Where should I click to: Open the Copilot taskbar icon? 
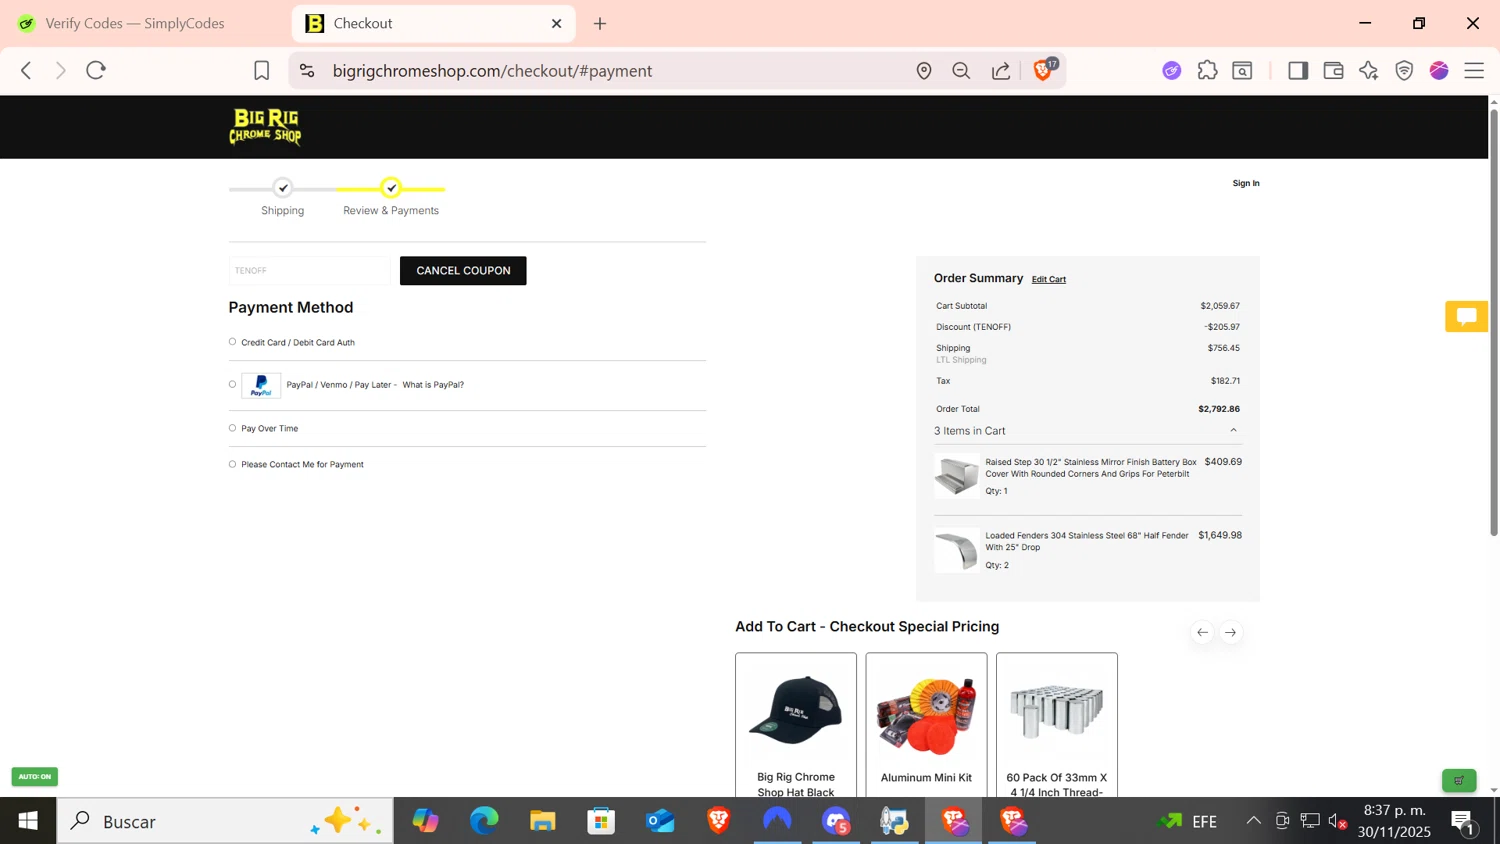coord(426,822)
